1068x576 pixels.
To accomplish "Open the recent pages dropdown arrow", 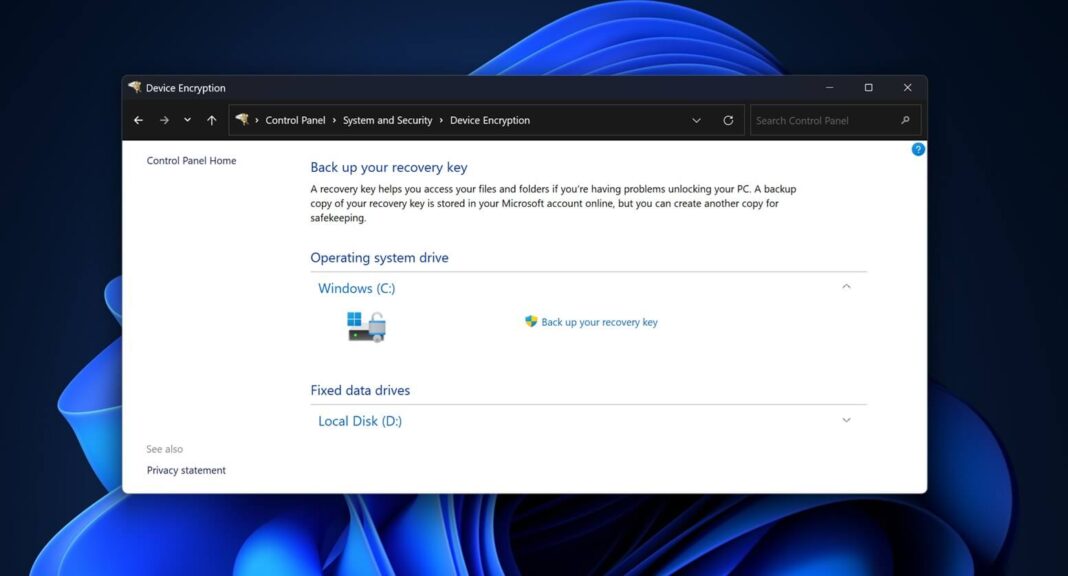I will pyautogui.click(x=187, y=120).
